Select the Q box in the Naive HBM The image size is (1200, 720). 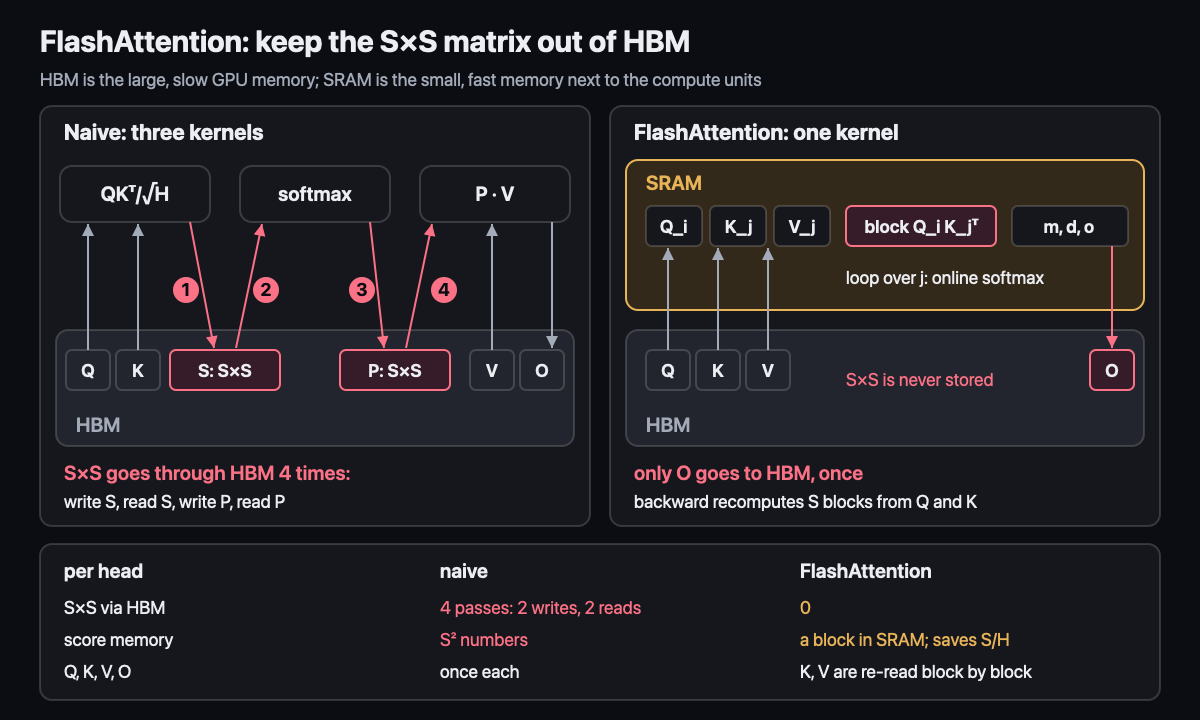pos(88,370)
